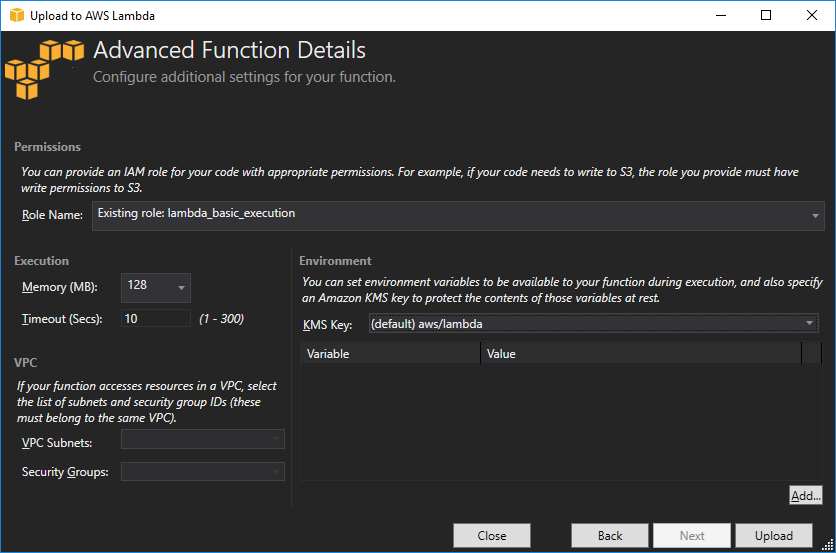Minimize the Upload to AWS Lambda window
This screenshot has width=836, height=553.
tap(719, 16)
